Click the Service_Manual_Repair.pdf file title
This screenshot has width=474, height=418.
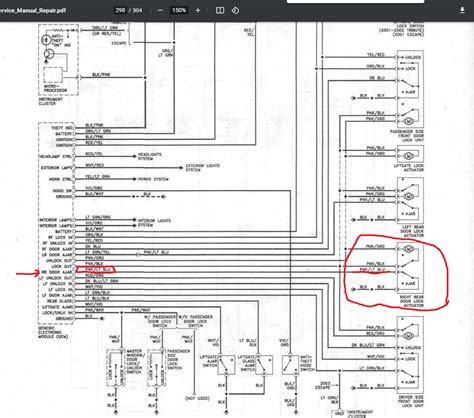(33, 10)
